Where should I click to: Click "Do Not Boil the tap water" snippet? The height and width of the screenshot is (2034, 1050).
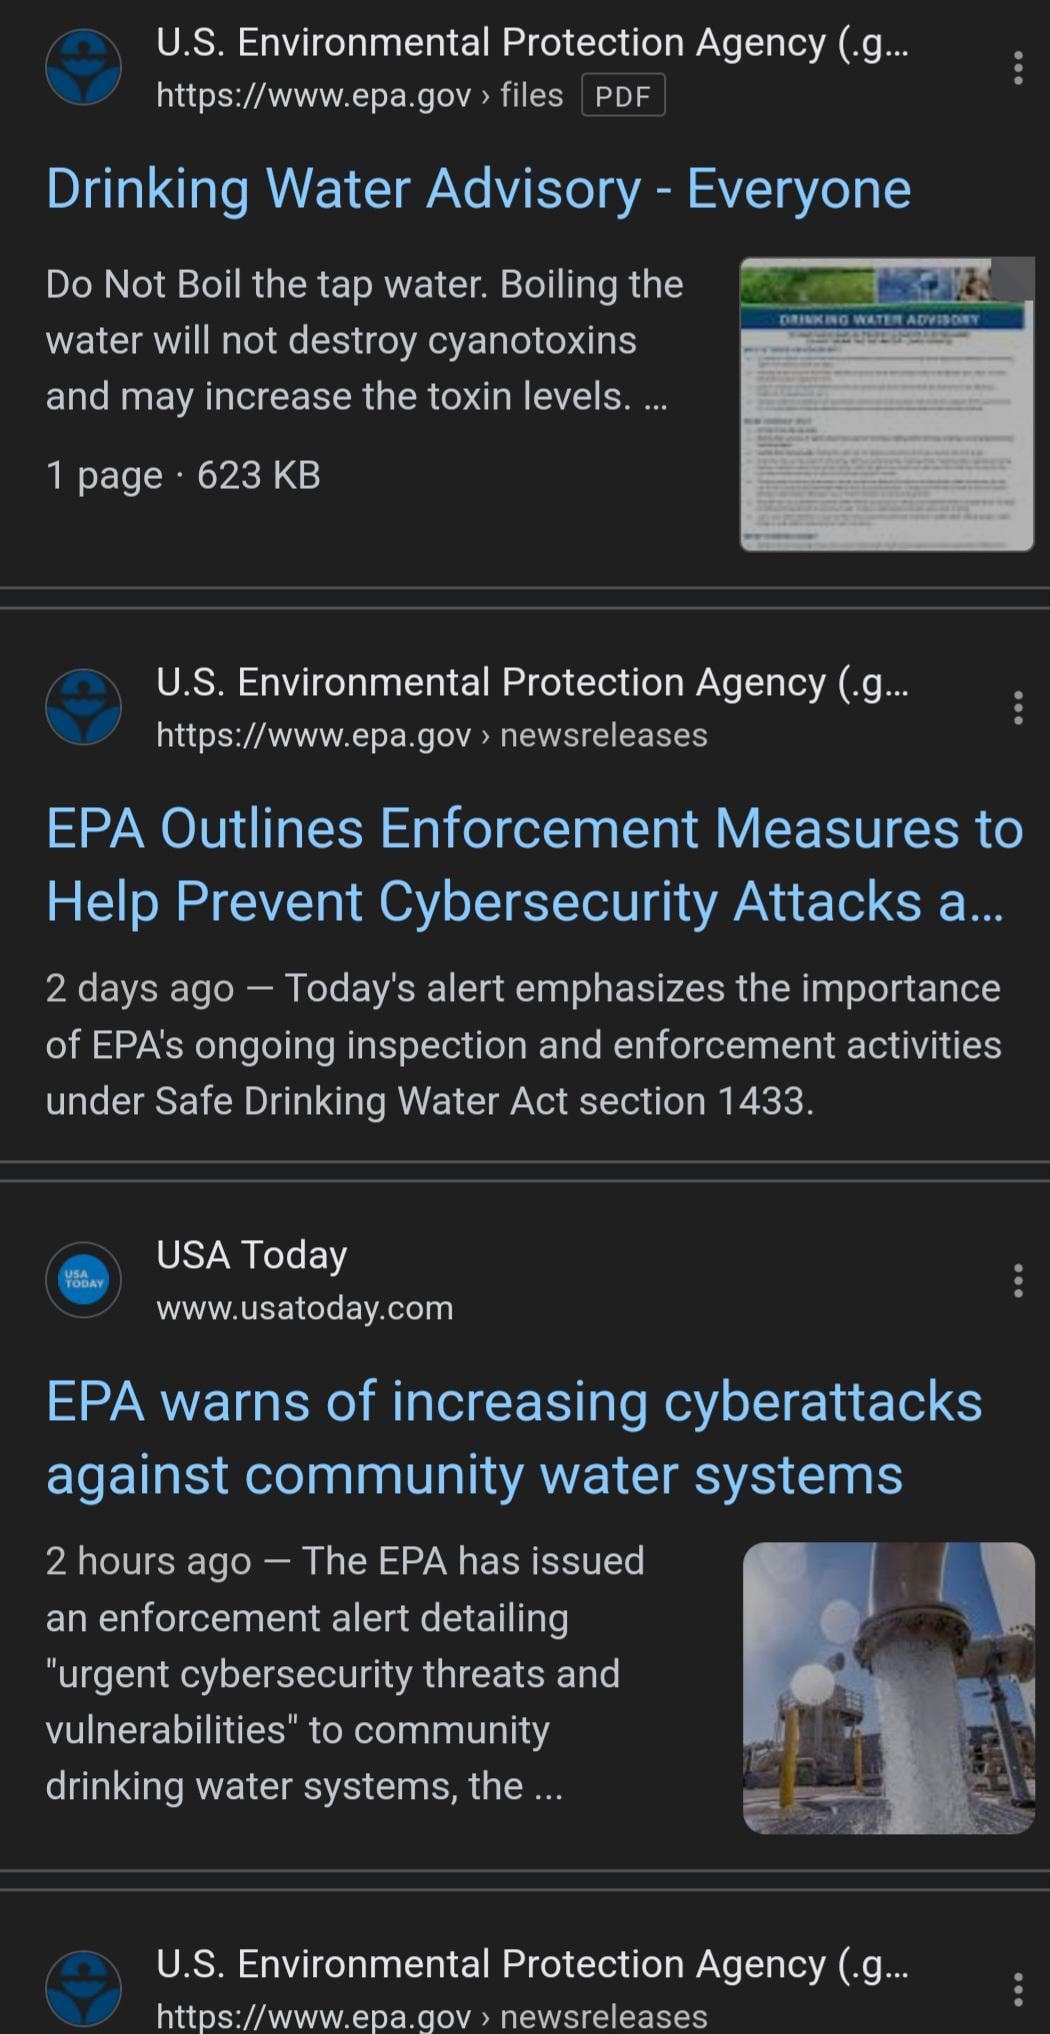(x=364, y=340)
